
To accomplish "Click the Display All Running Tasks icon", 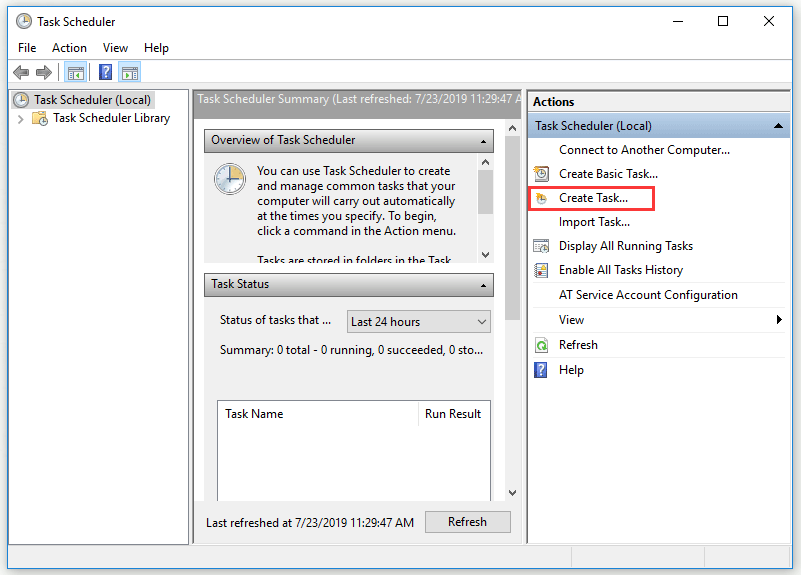I will [541, 246].
